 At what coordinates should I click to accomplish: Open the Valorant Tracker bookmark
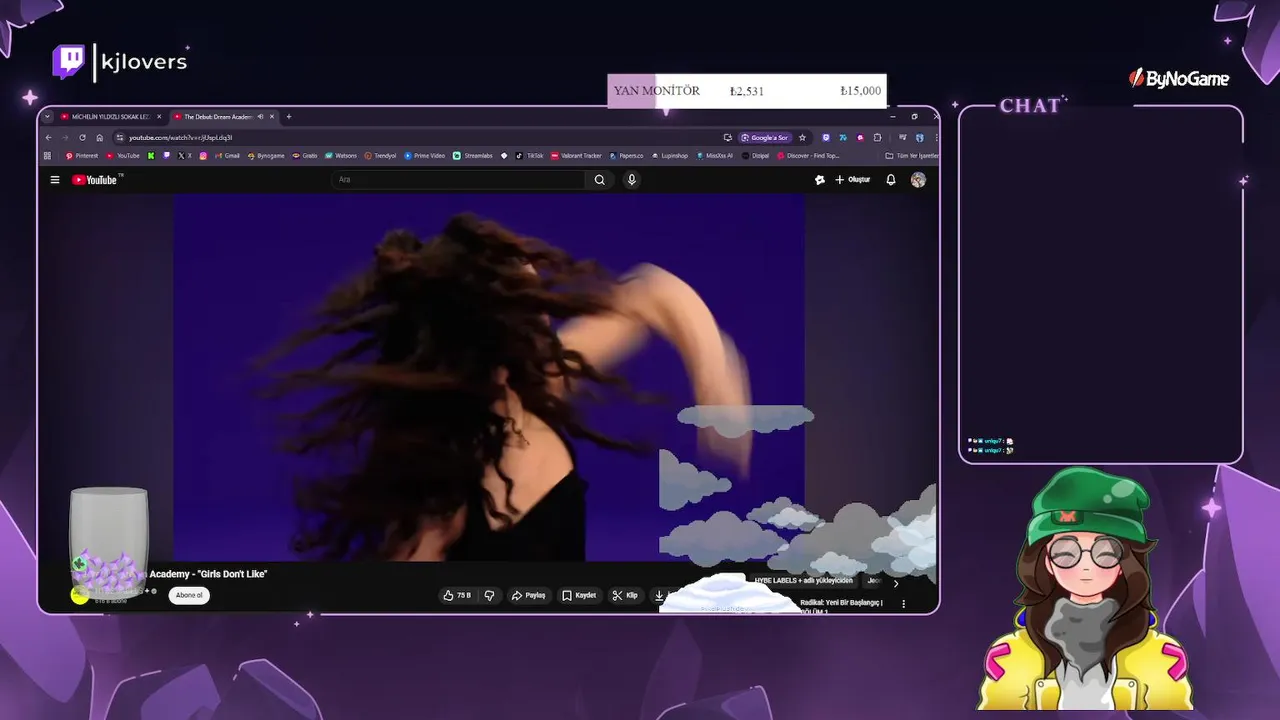[x=576, y=156]
